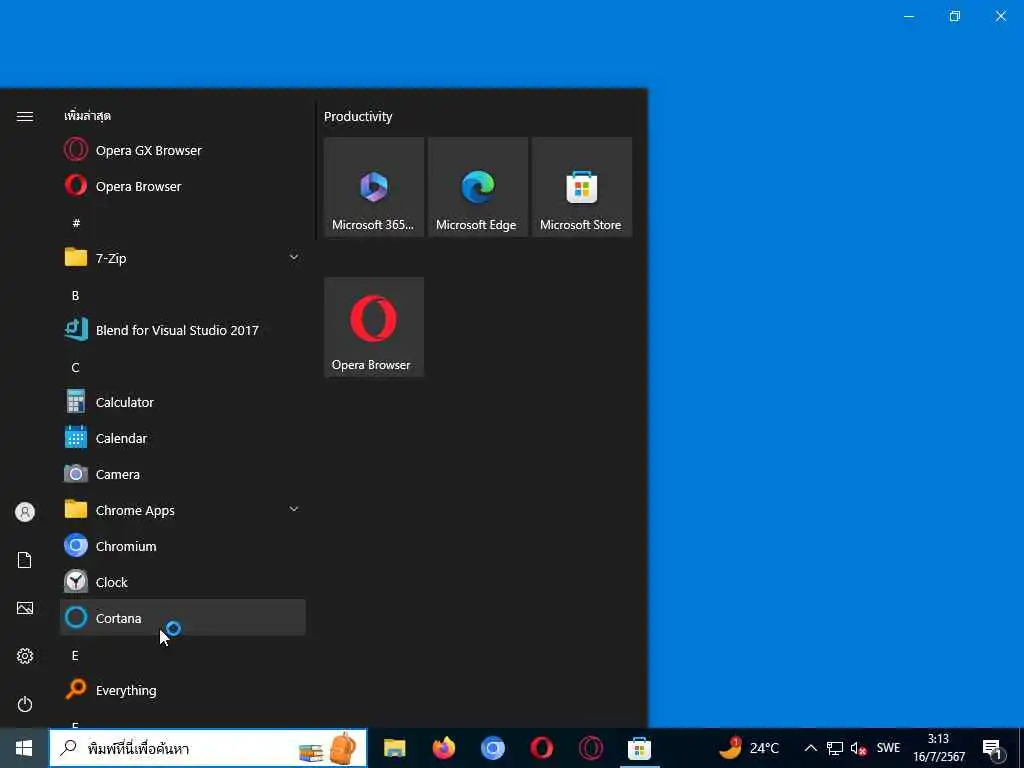This screenshot has width=1024, height=768.
Task: Open Opera from the taskbar
Action: point(541,748)
